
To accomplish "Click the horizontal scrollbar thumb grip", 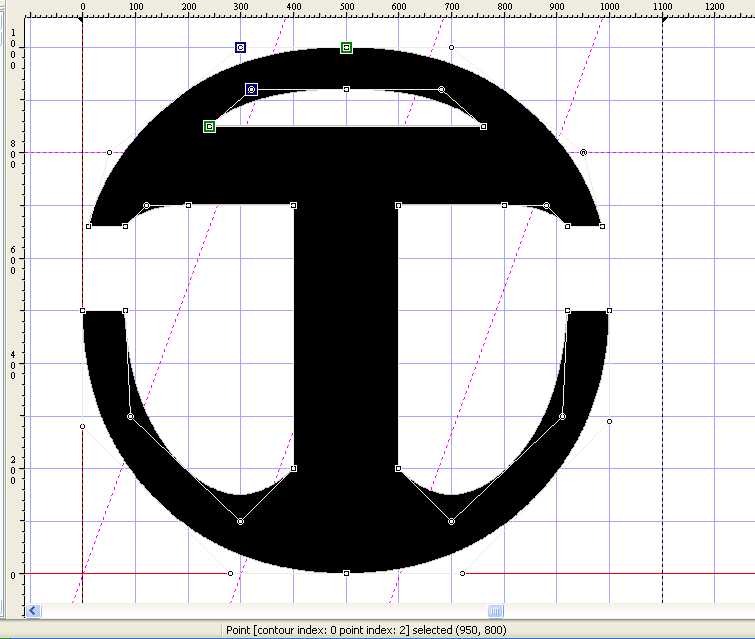I will (495, 611).
